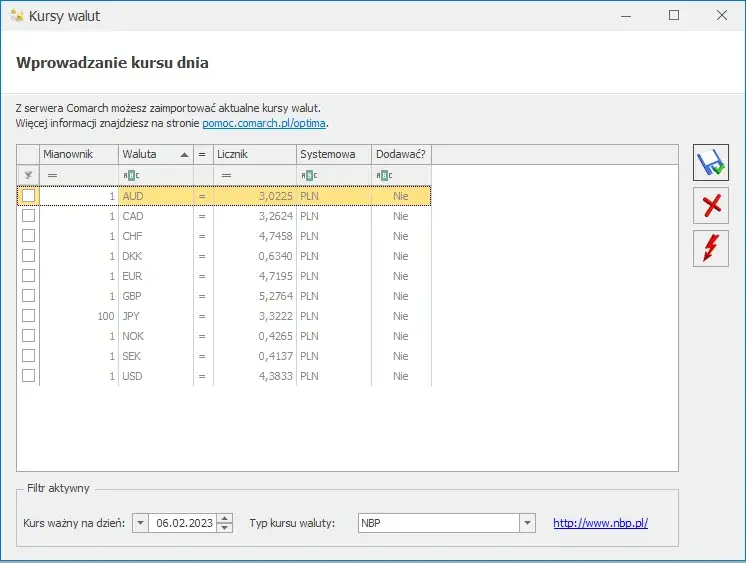The image size is (746, 563).
Task: Click the red lightning bolt import icon
Action: coord(711,248)
